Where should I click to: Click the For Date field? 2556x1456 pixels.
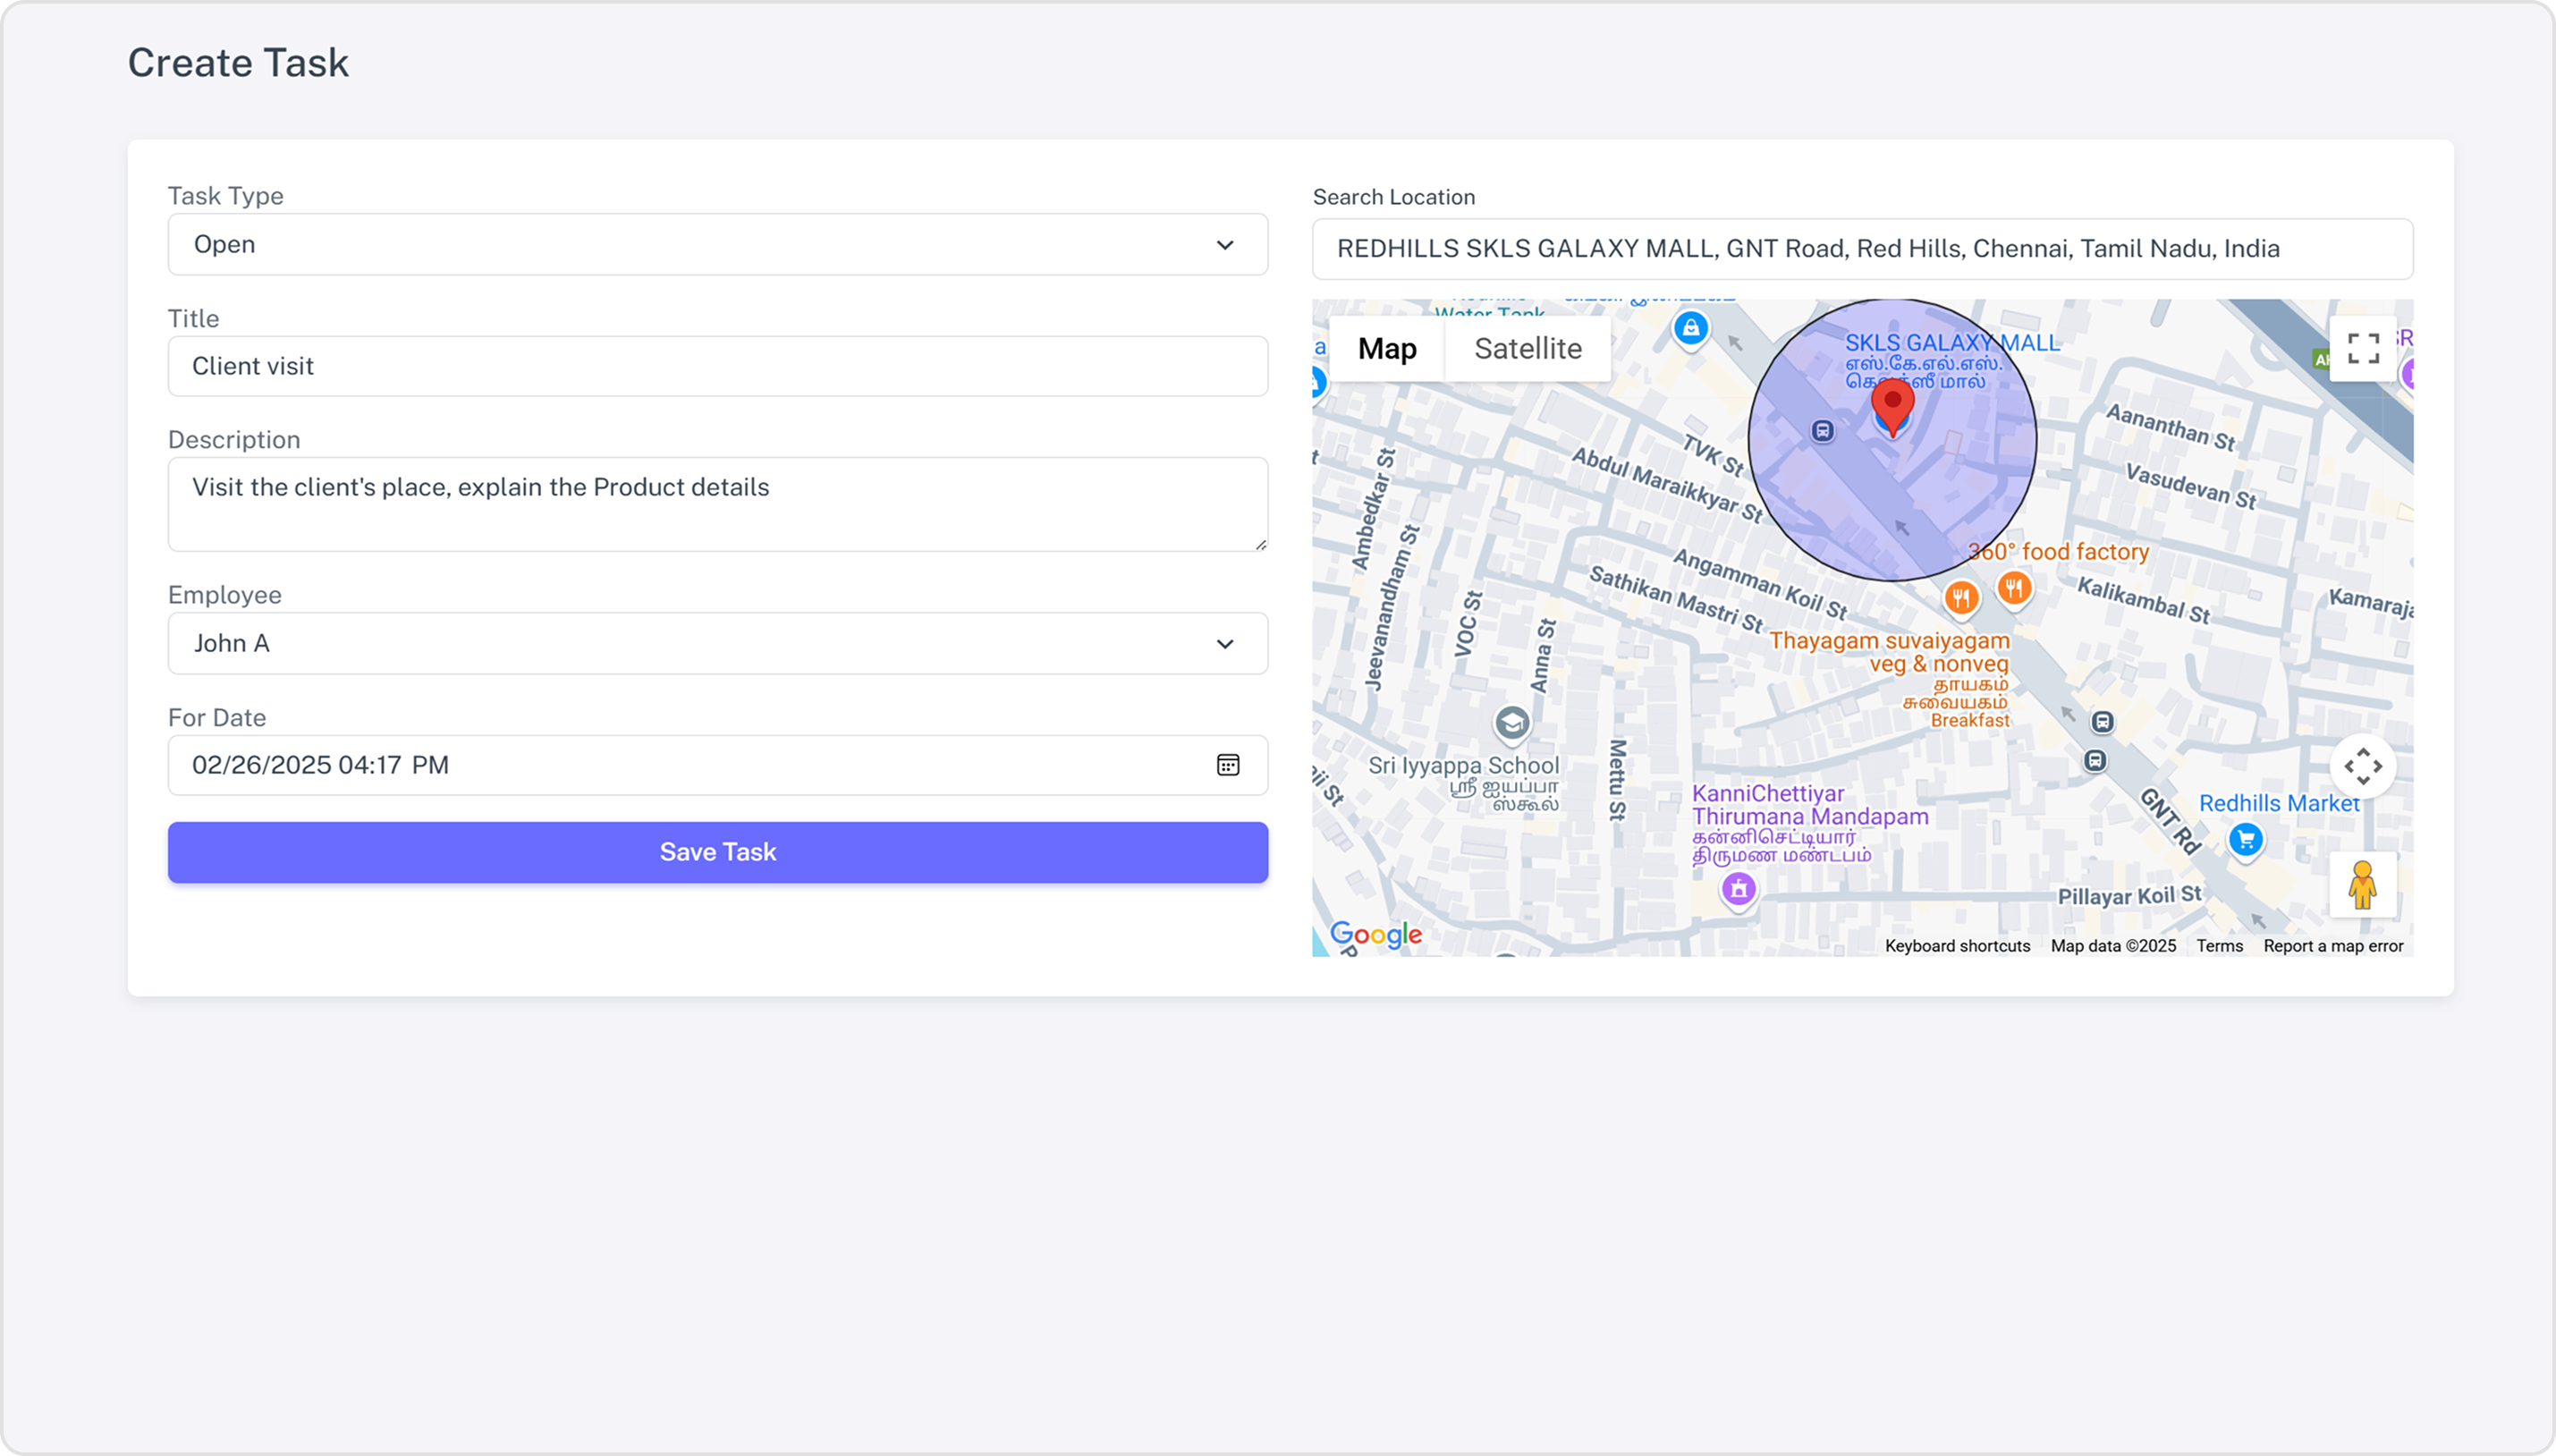718,765
